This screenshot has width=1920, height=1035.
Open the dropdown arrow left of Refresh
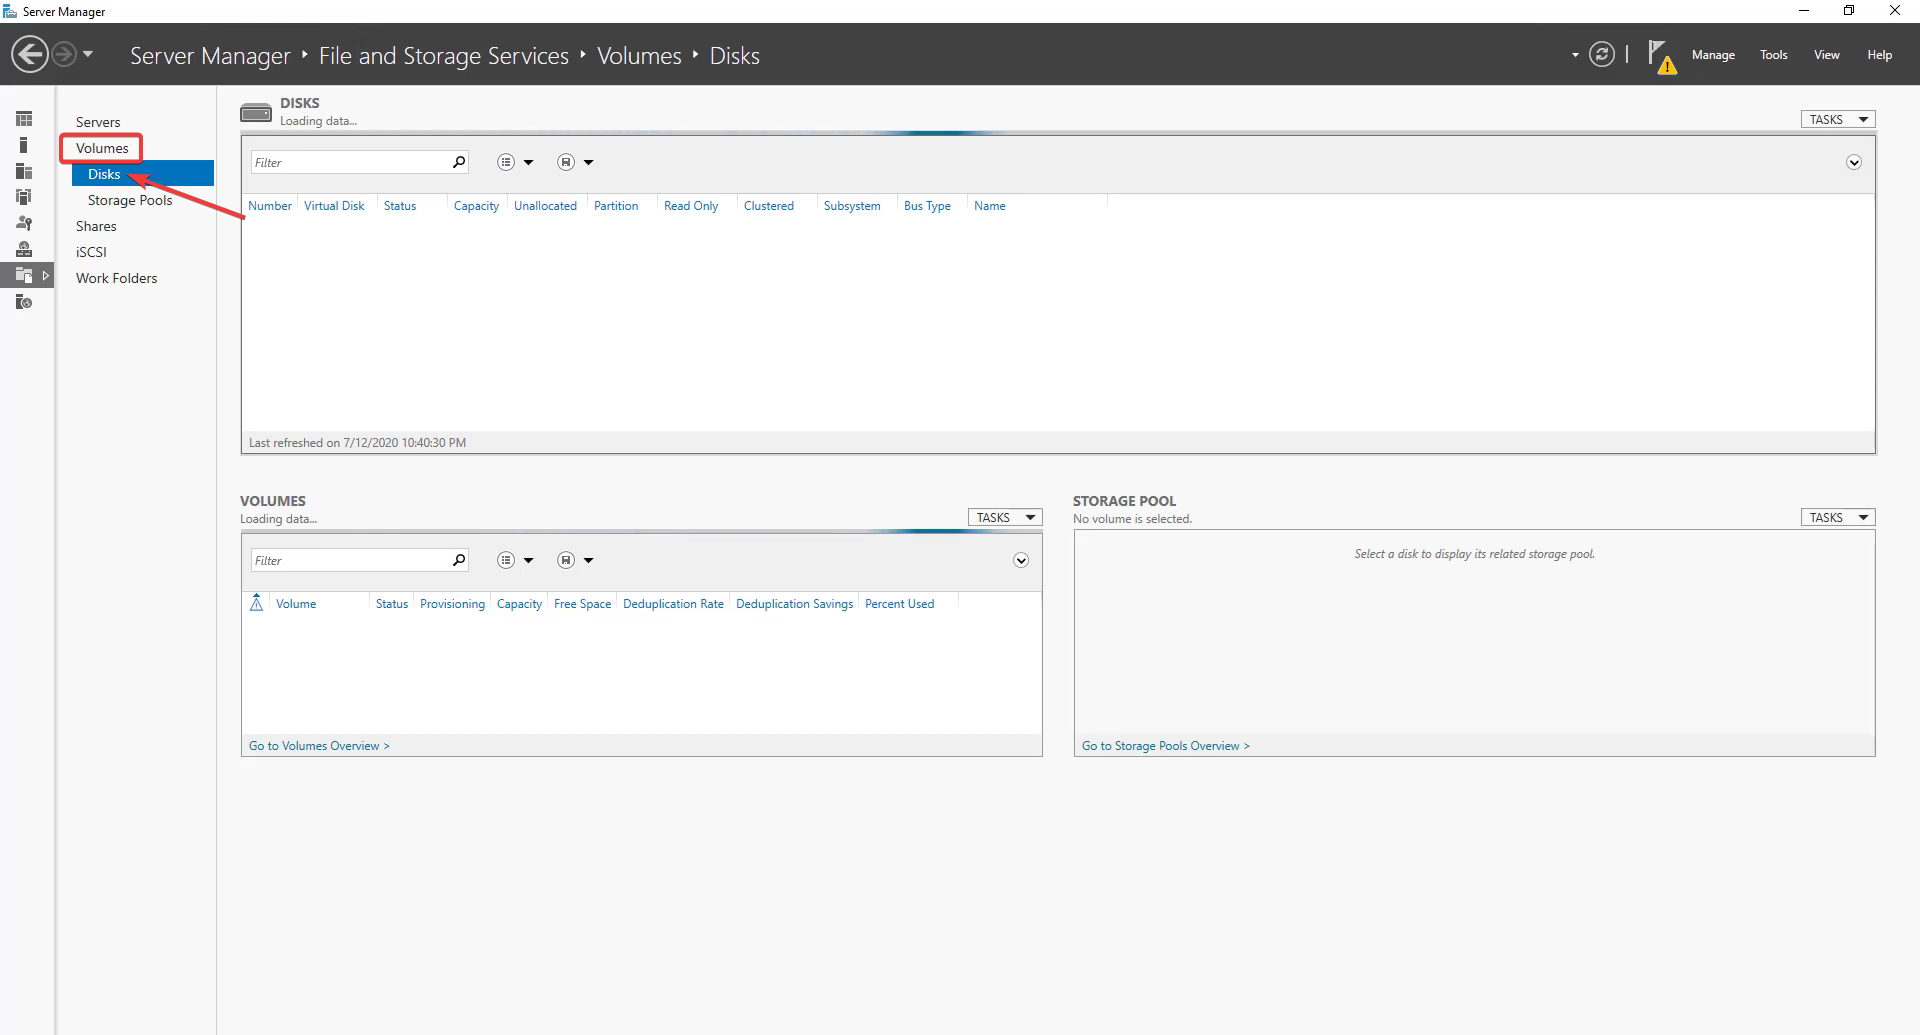(x=1575, y=55)
